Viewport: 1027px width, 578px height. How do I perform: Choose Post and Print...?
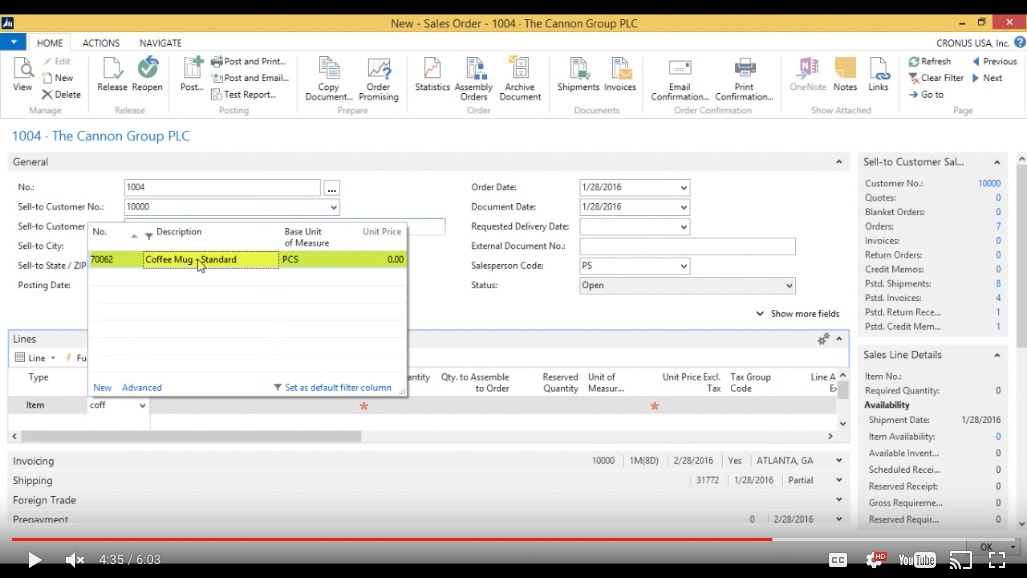[249, 62]
